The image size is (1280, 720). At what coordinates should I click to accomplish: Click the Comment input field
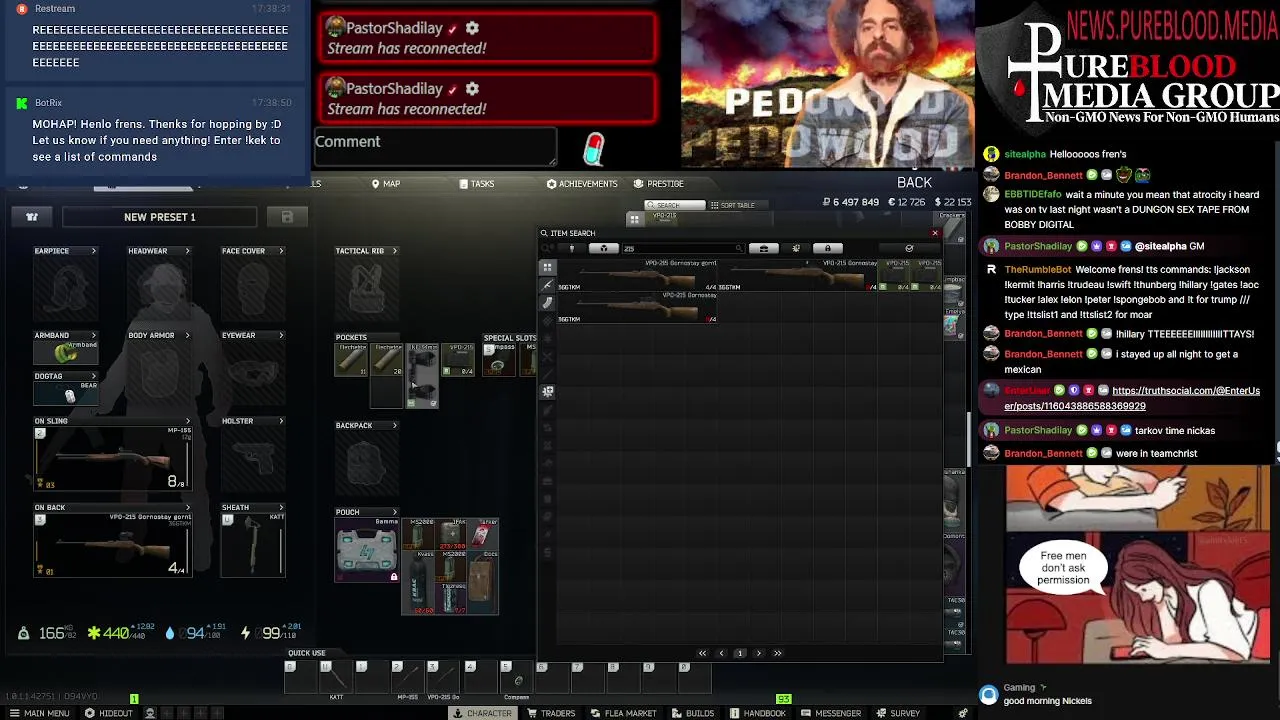coord(436,146)
